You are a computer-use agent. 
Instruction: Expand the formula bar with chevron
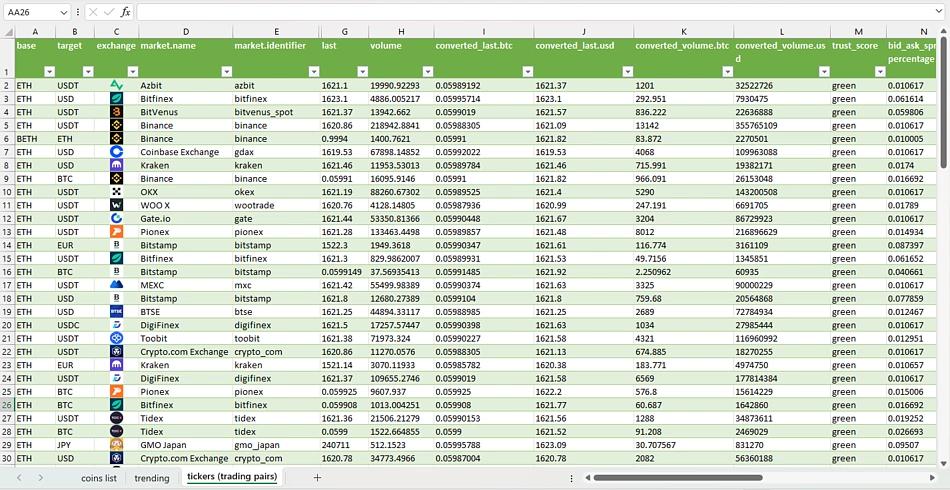point(939,12)
